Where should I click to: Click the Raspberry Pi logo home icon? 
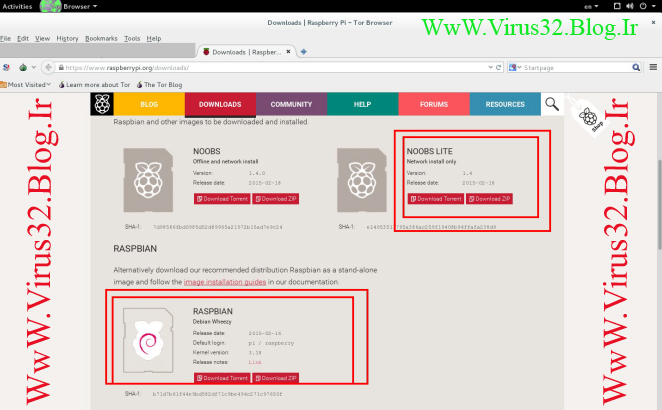coord(102,104)
